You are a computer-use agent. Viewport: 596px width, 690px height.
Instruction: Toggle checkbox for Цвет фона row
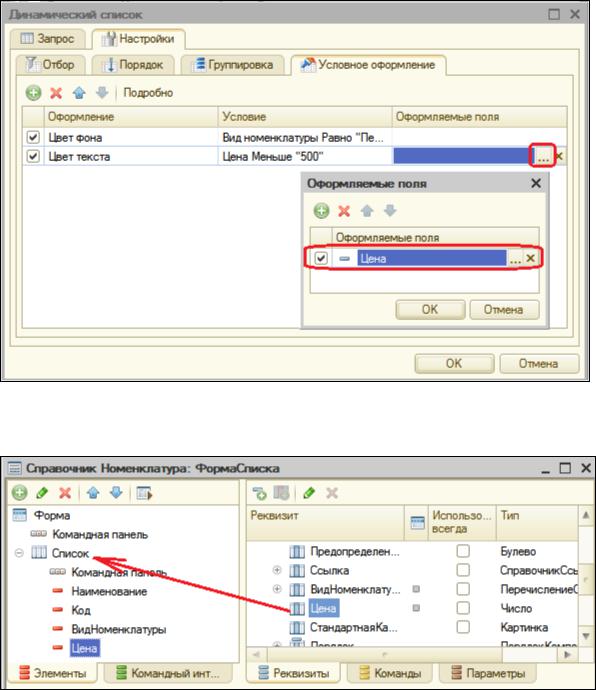click(33, 137)
